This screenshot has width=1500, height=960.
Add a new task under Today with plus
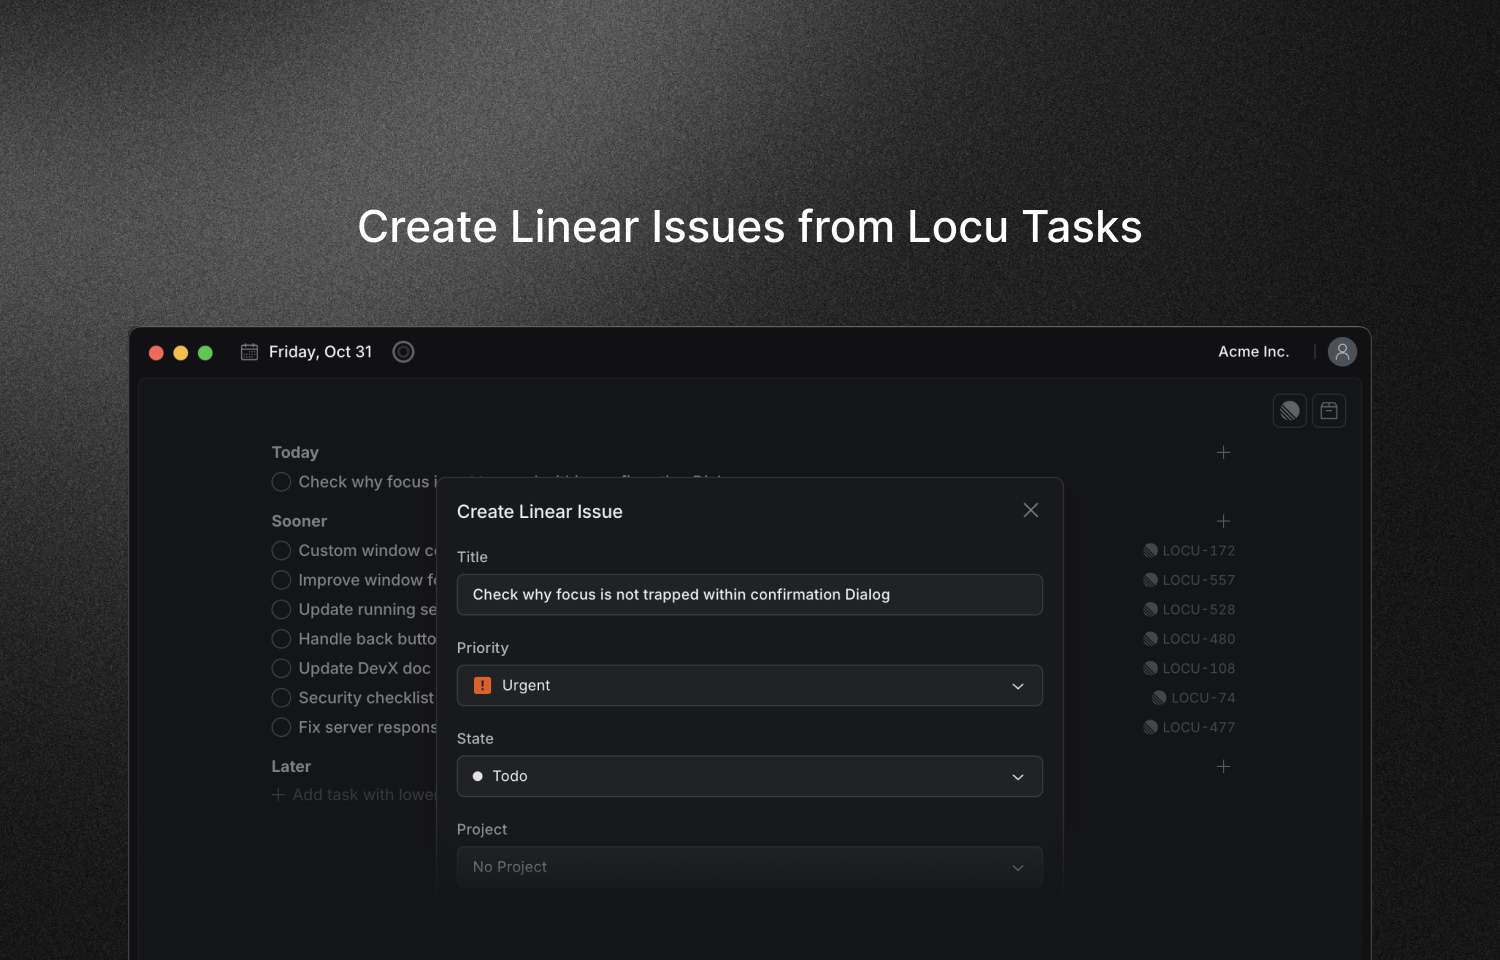[x=1223, y=453]
